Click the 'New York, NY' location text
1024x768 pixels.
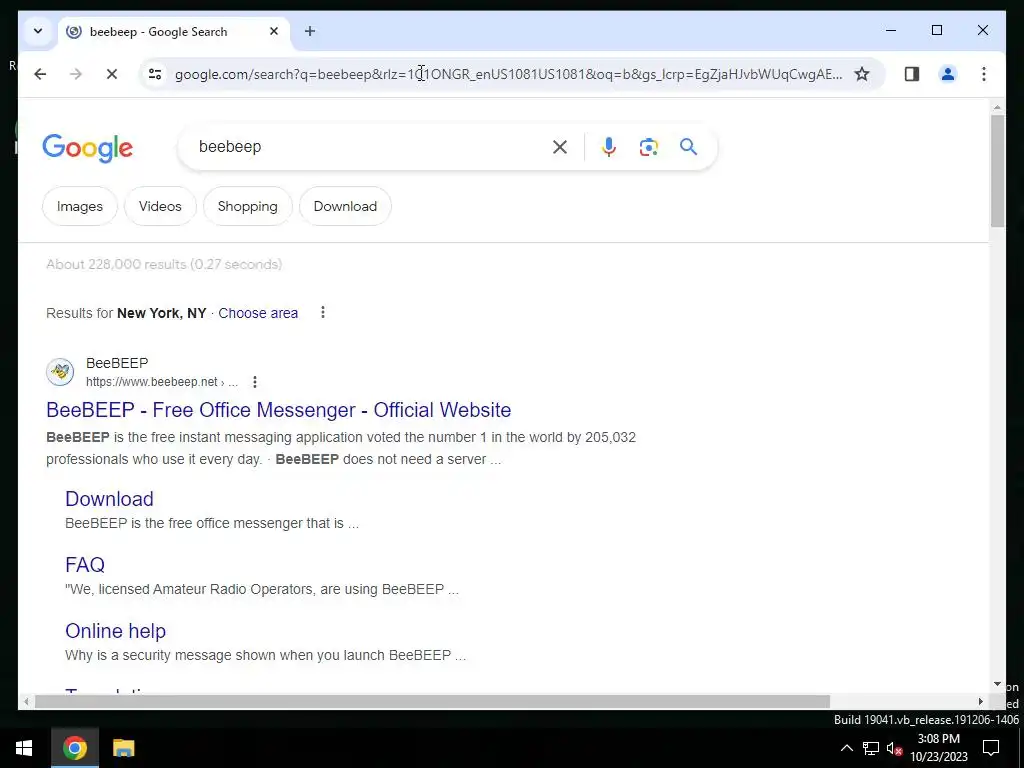pos(161,313)
